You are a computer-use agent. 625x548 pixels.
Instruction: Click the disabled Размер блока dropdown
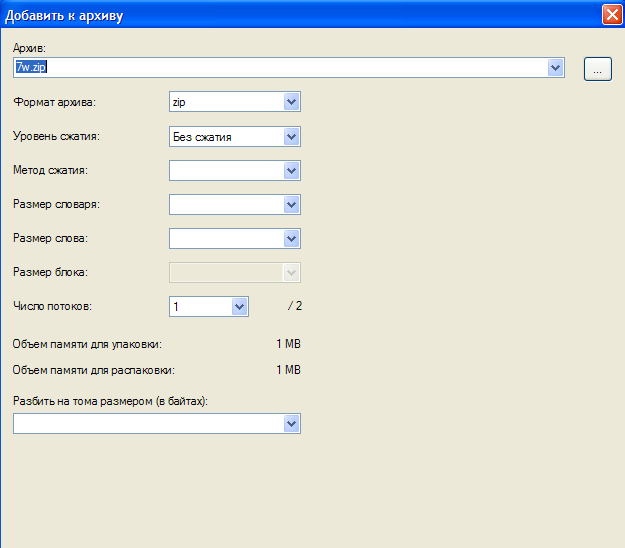[234, 272]
